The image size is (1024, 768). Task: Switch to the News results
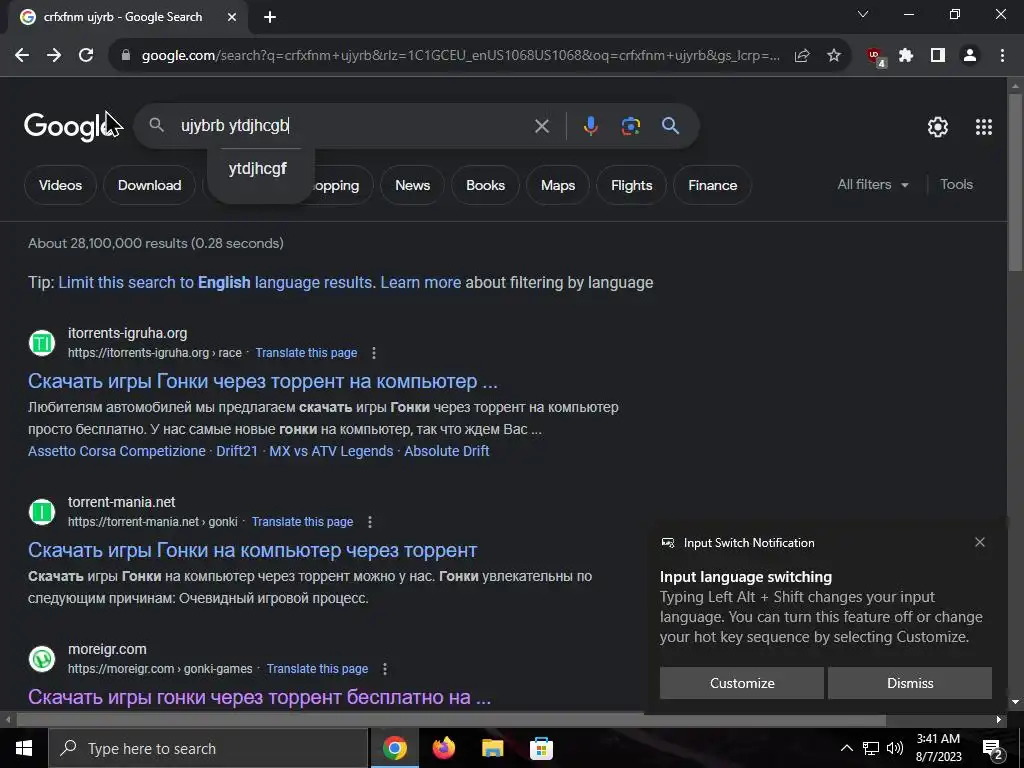point(413,185)
